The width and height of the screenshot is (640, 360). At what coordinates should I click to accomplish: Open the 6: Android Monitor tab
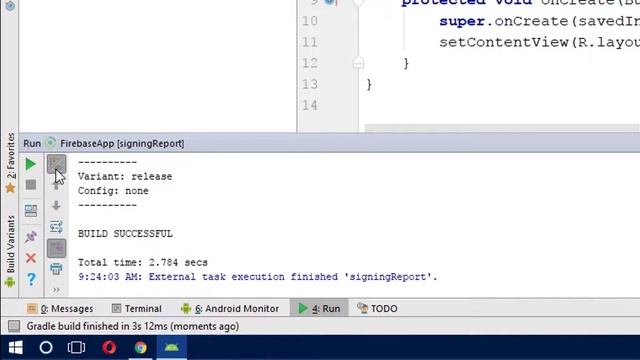pos(230,309)
